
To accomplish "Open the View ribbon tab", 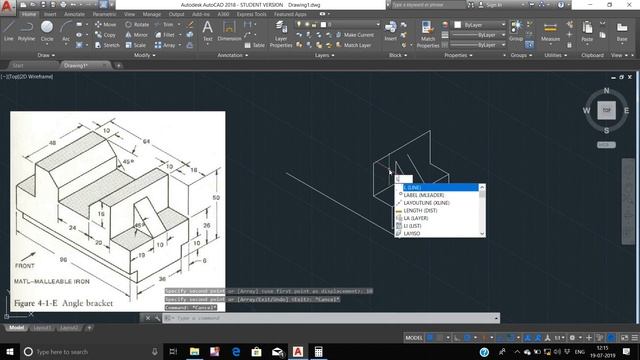I will (x=129, y=14).
